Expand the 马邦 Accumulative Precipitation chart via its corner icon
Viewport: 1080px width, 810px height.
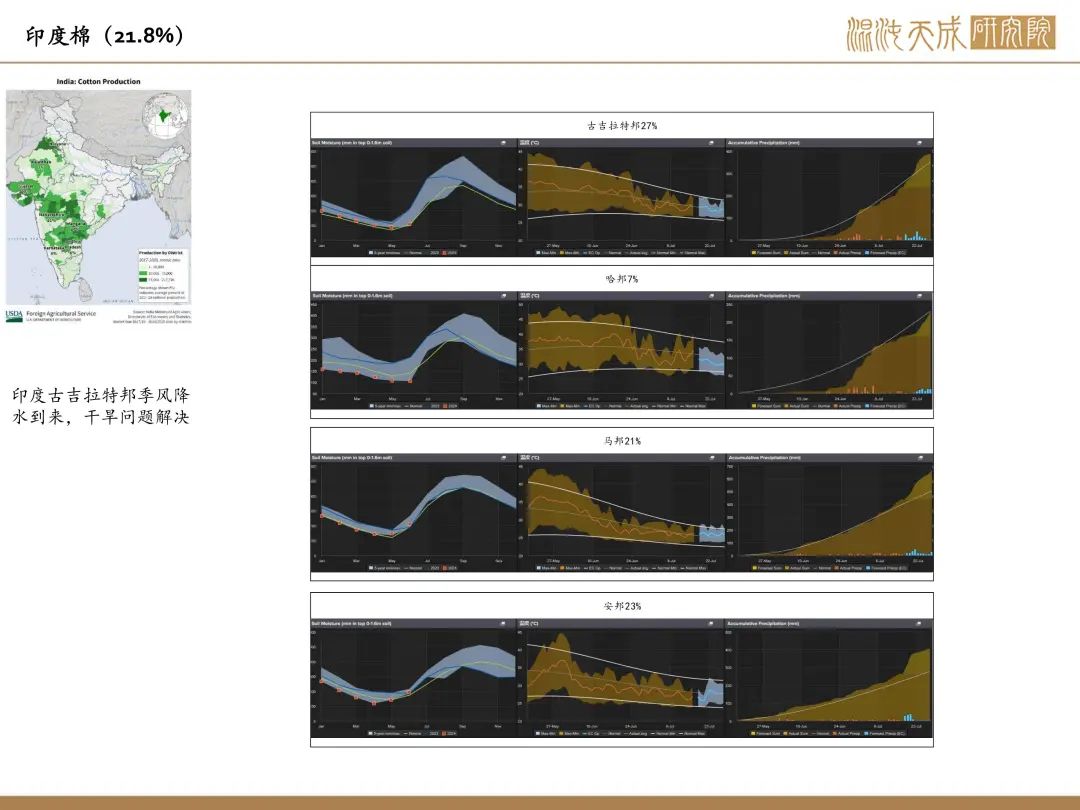[x=920, y=457]
